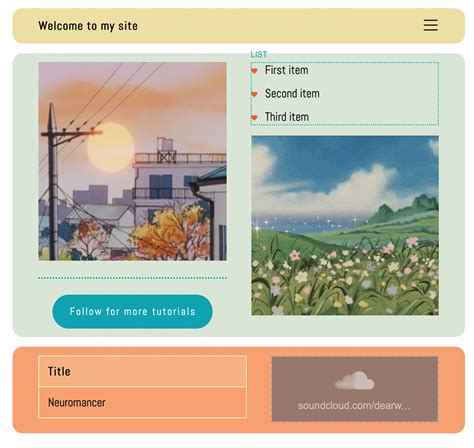Click the LIST block label

coord(259,54)
